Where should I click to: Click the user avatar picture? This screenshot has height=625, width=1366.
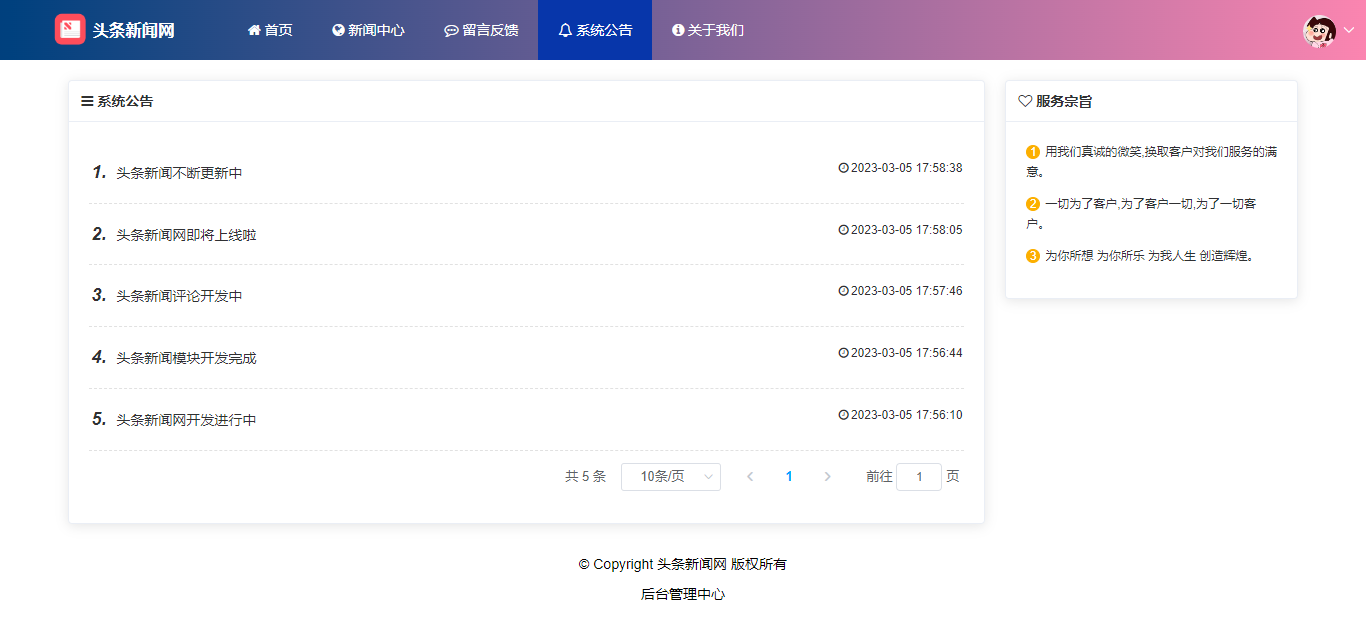pyautogui.click(x=1319, y=30)
